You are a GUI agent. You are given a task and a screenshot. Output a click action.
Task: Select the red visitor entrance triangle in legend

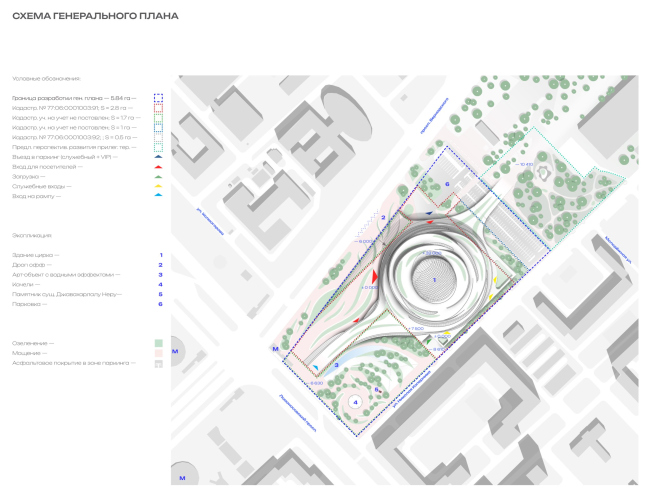click(x=159, y=167)
